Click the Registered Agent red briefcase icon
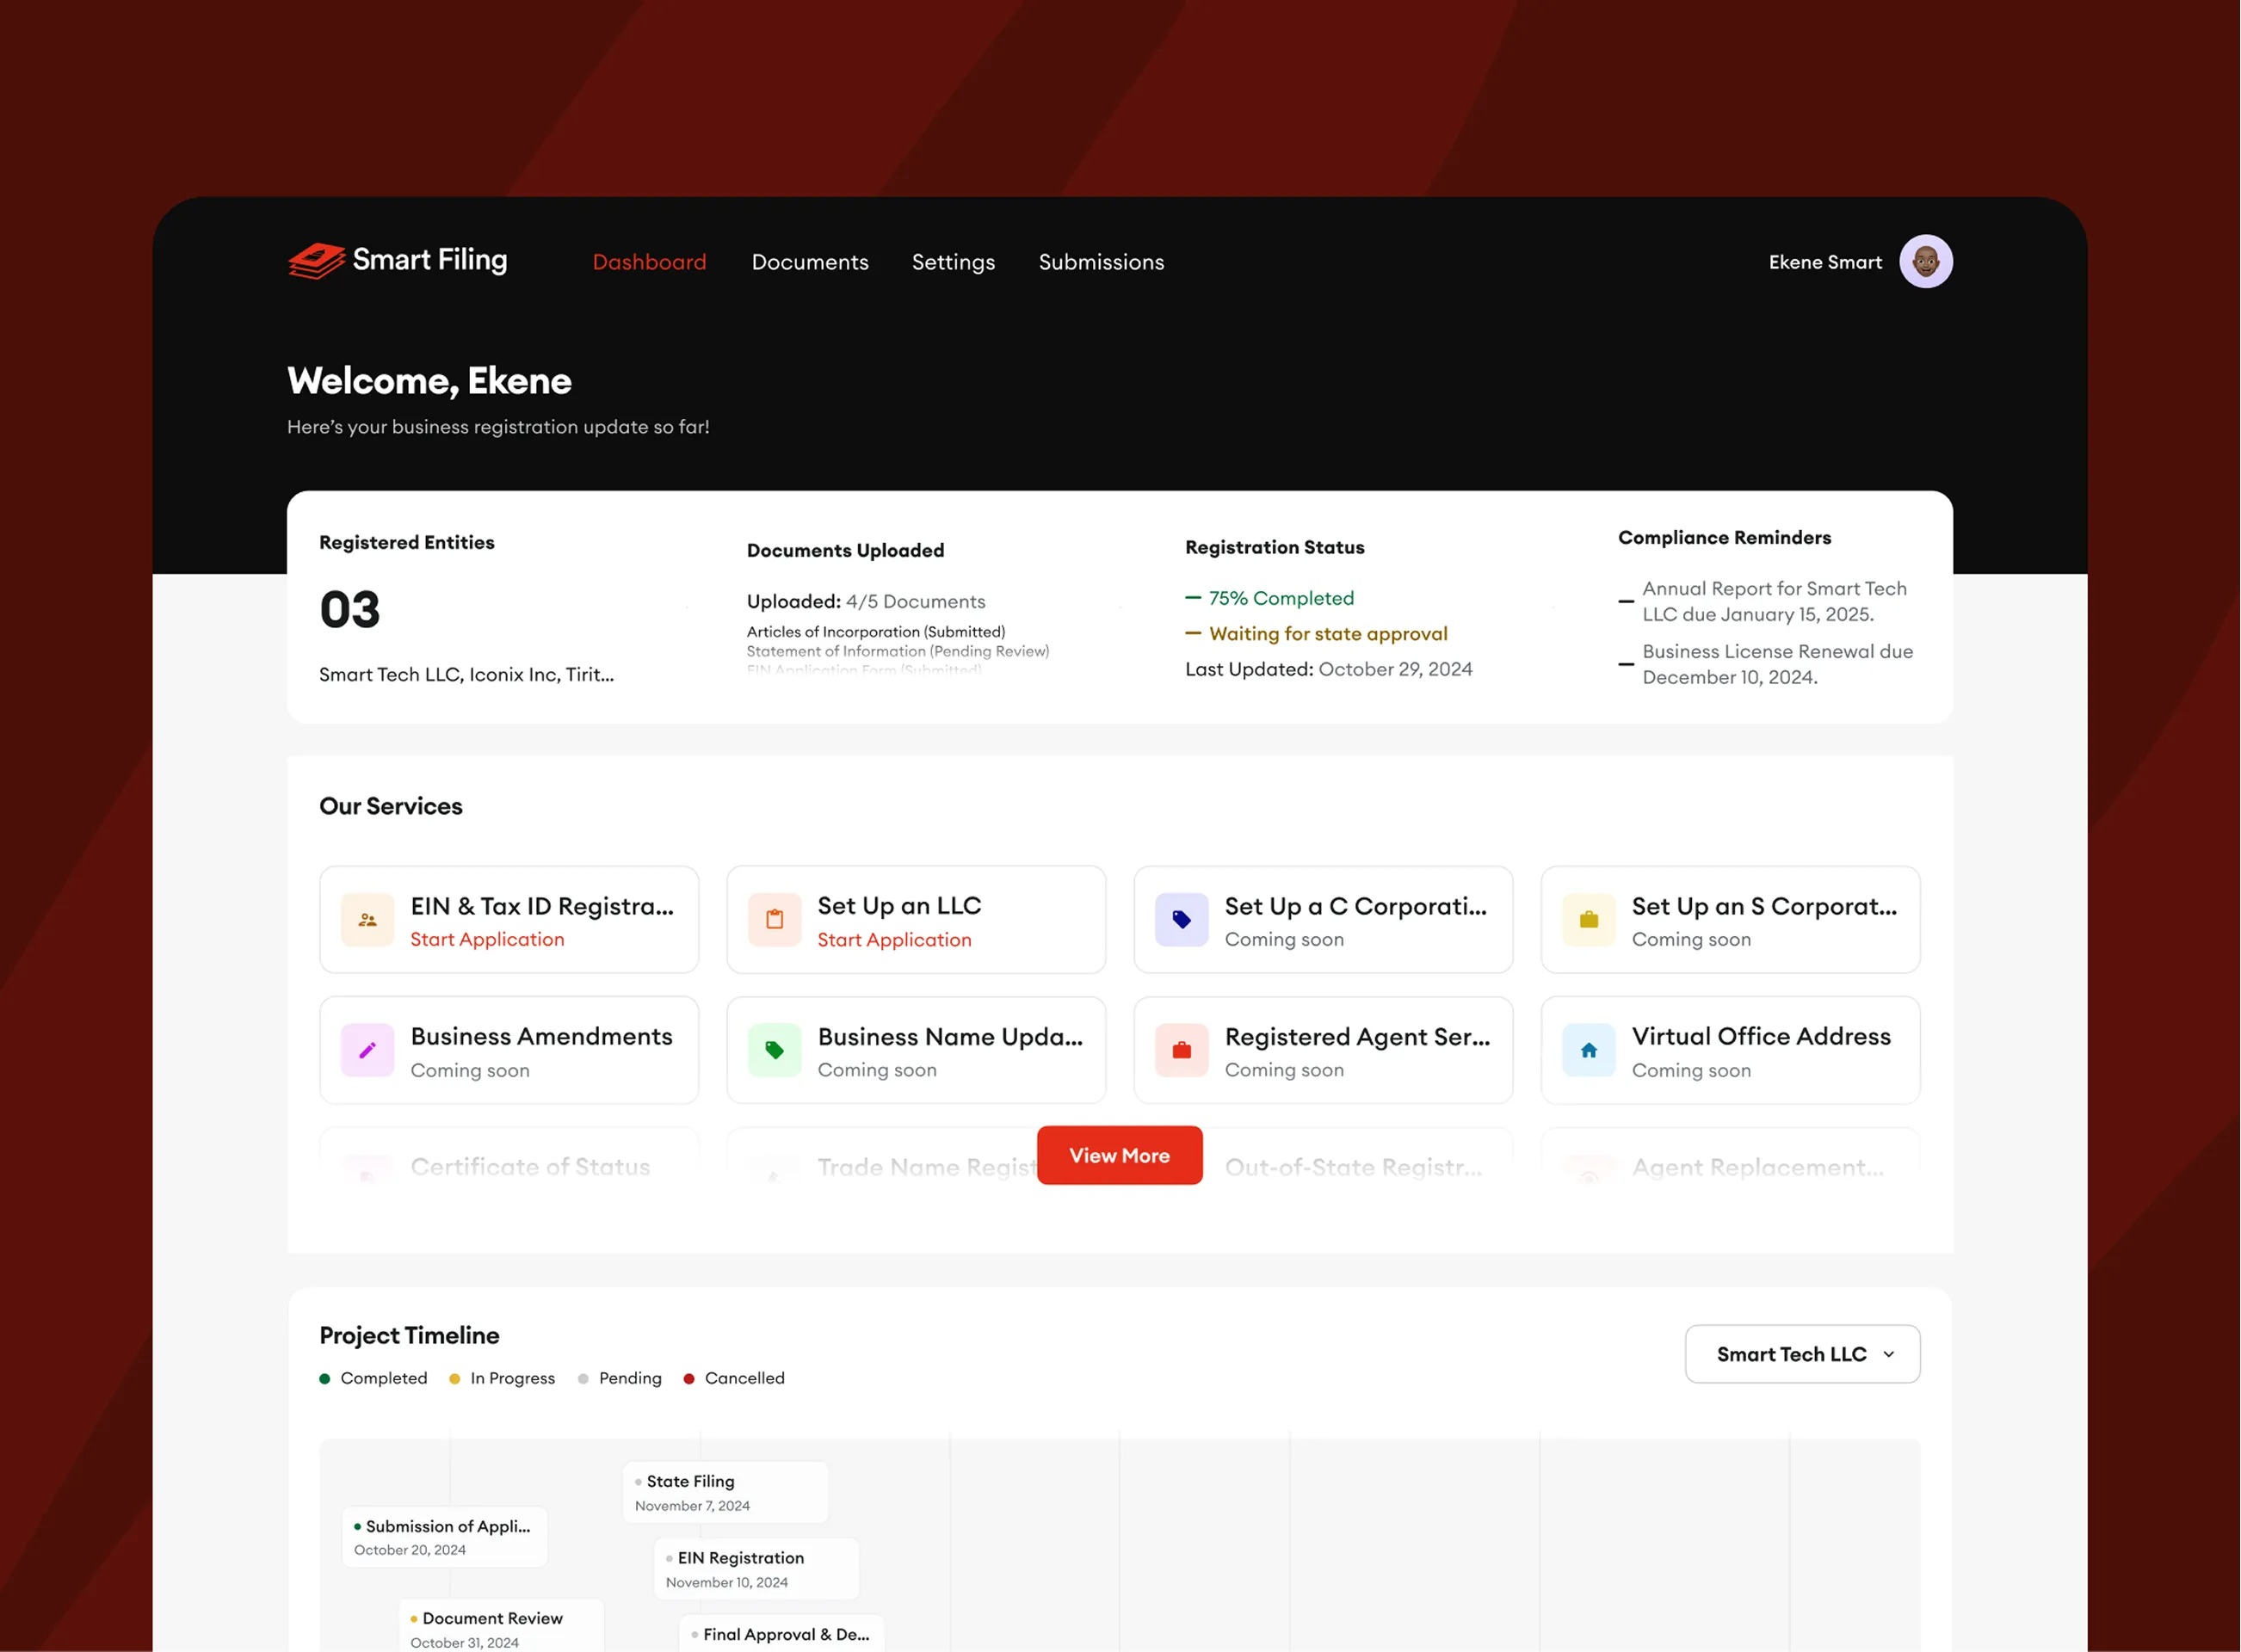 click(1181, 1050)
